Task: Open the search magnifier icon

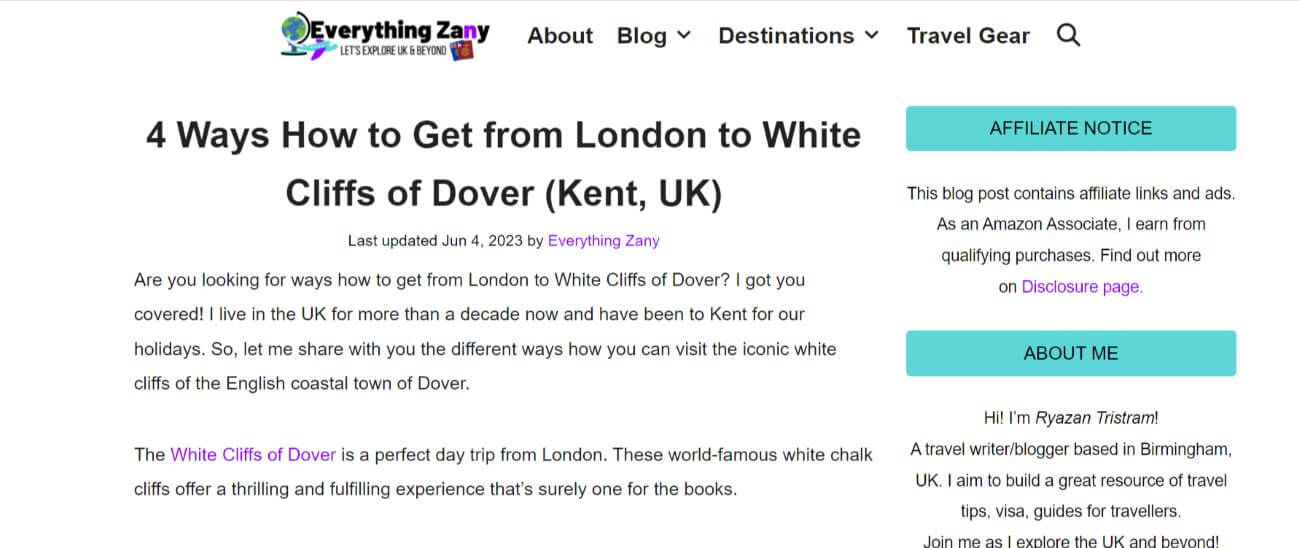Action: point(1068,36)
